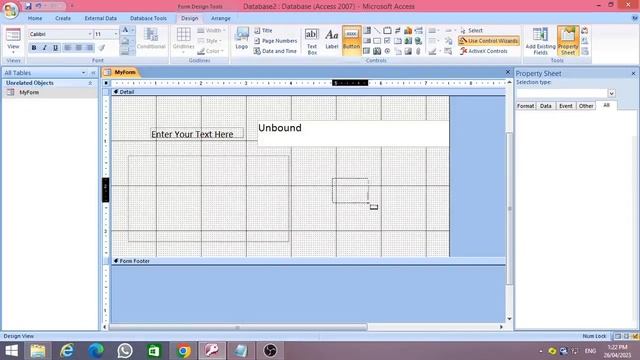
Task: Choose the Label control
Action: (x=331, y=39)
